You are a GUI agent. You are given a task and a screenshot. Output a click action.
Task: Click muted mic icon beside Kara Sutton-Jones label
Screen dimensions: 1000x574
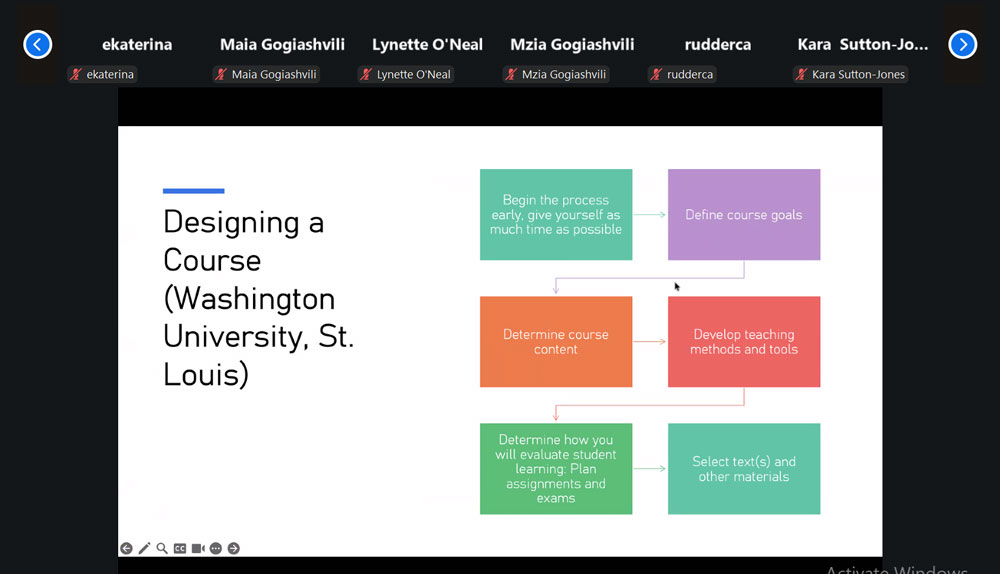(802, 74)
